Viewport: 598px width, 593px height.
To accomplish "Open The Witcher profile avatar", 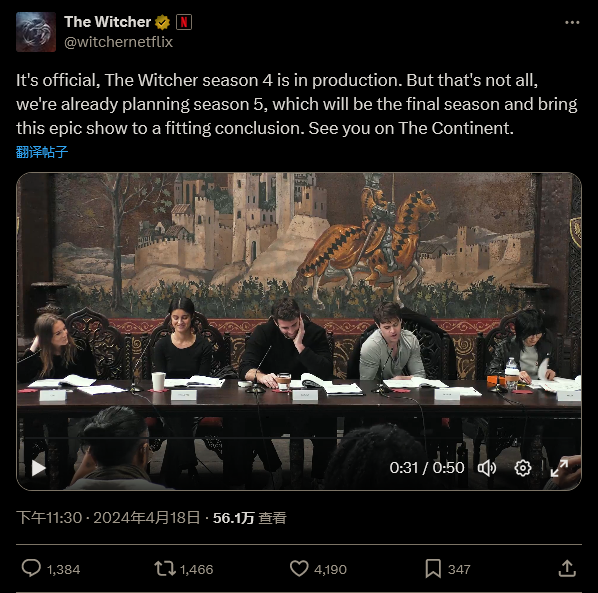I will pos(36,32).
